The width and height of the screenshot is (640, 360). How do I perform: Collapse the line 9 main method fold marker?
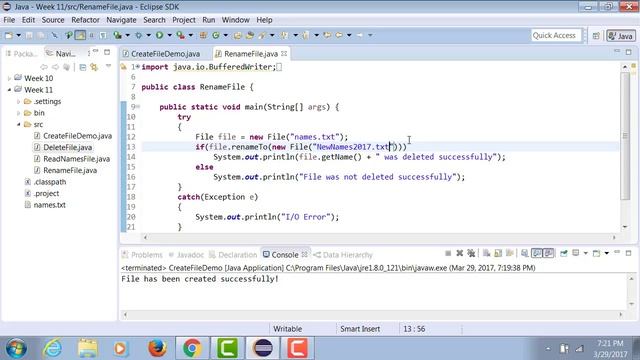(138, 107)
